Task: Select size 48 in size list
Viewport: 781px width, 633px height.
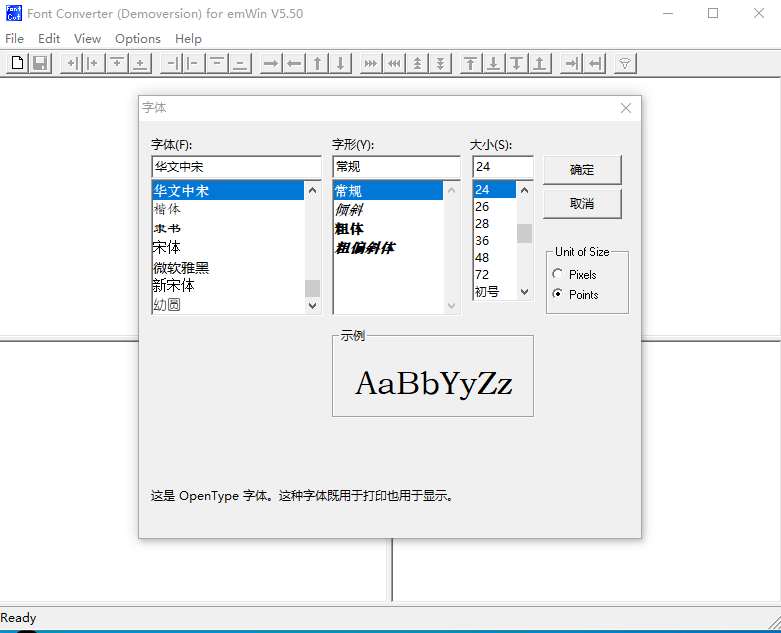Action: tap(495, 257)
